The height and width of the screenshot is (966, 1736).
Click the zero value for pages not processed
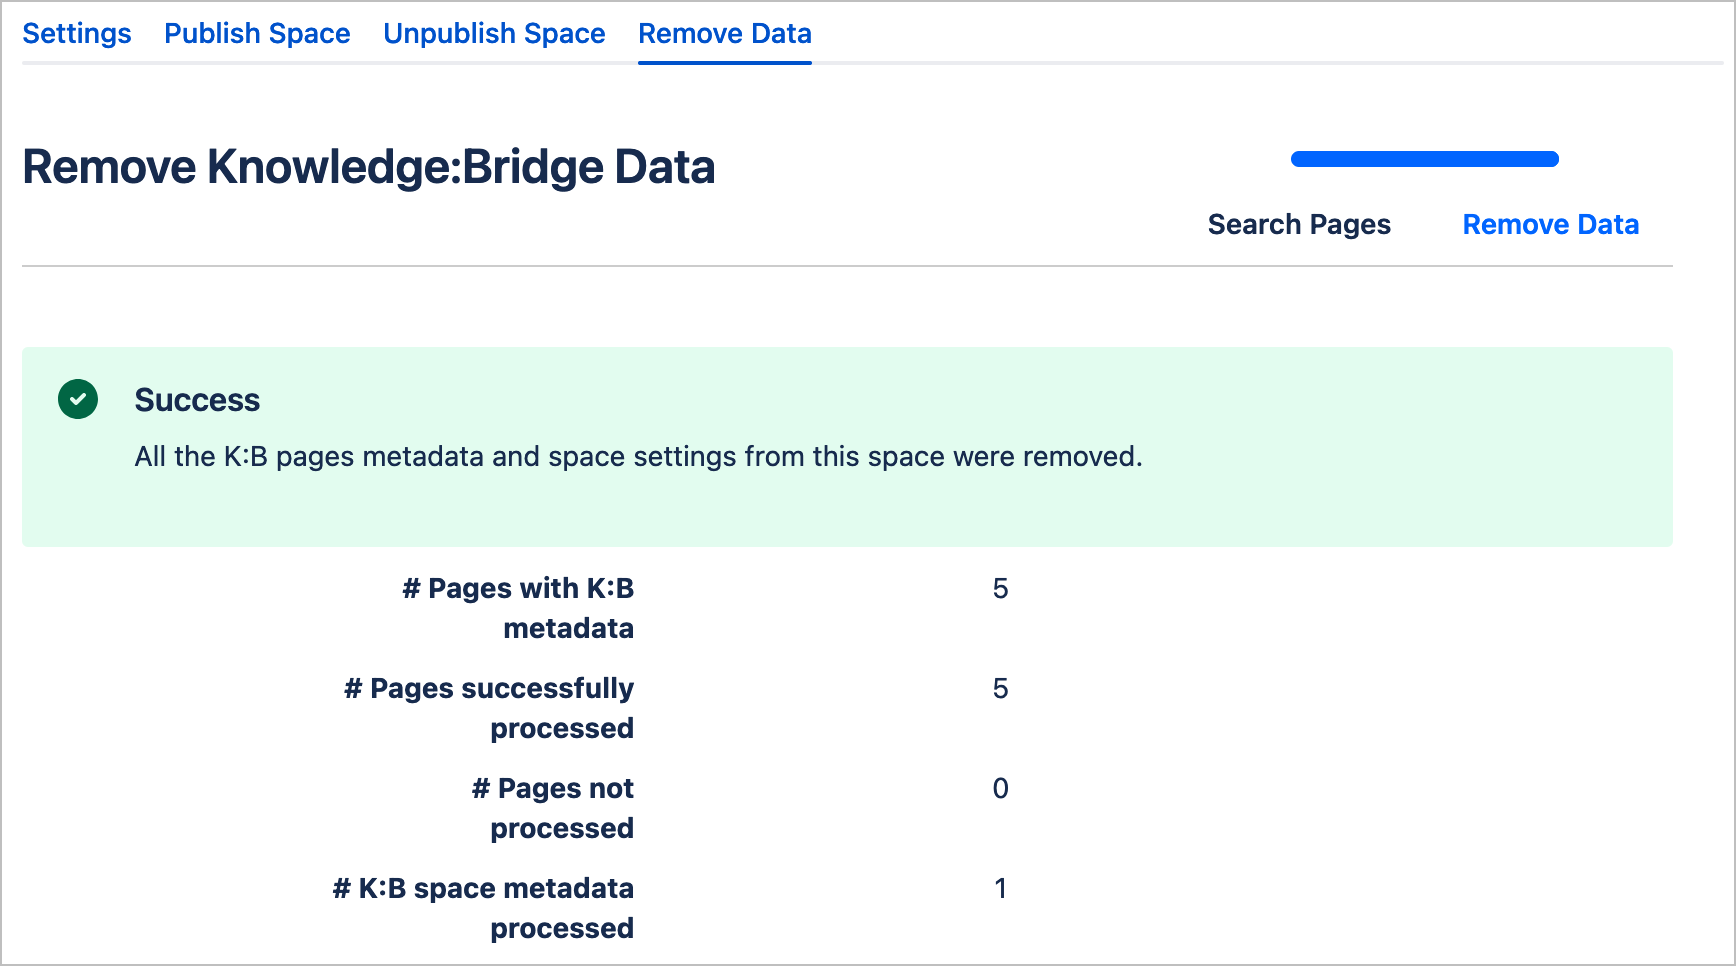point(1000,789)
